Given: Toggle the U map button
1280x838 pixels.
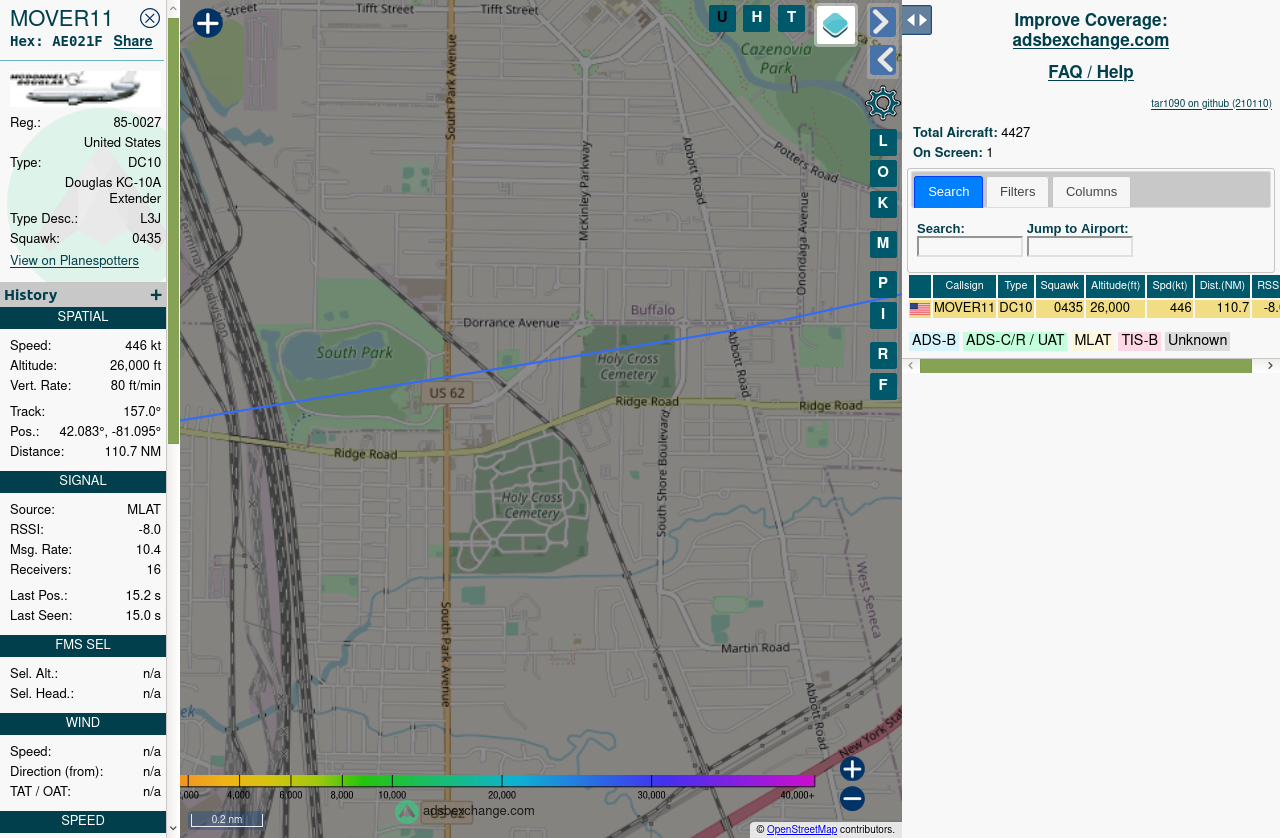Looking at the screenshot, I should (x=722, y=18).
